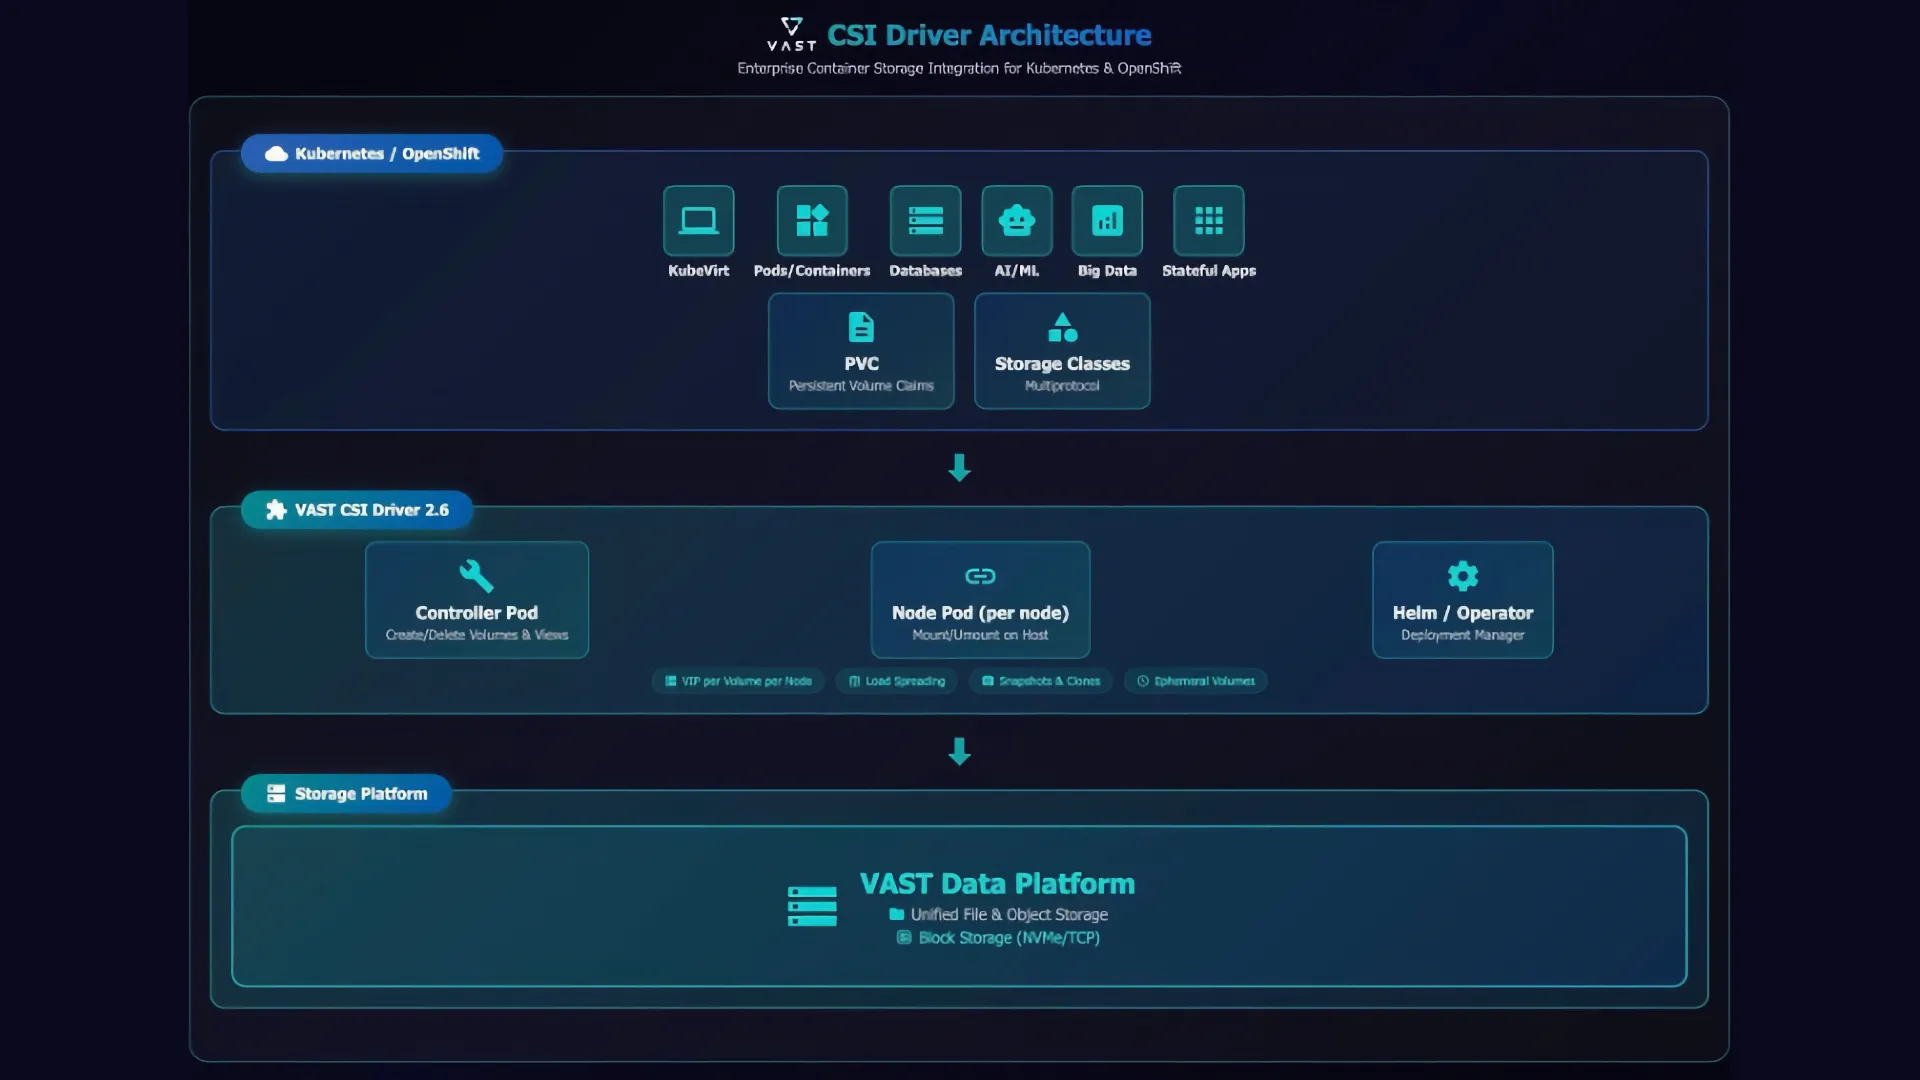1920x1080 pixels.
Task: Click the Block Storage (NVMe/TCP) text
Action: 1009,938
